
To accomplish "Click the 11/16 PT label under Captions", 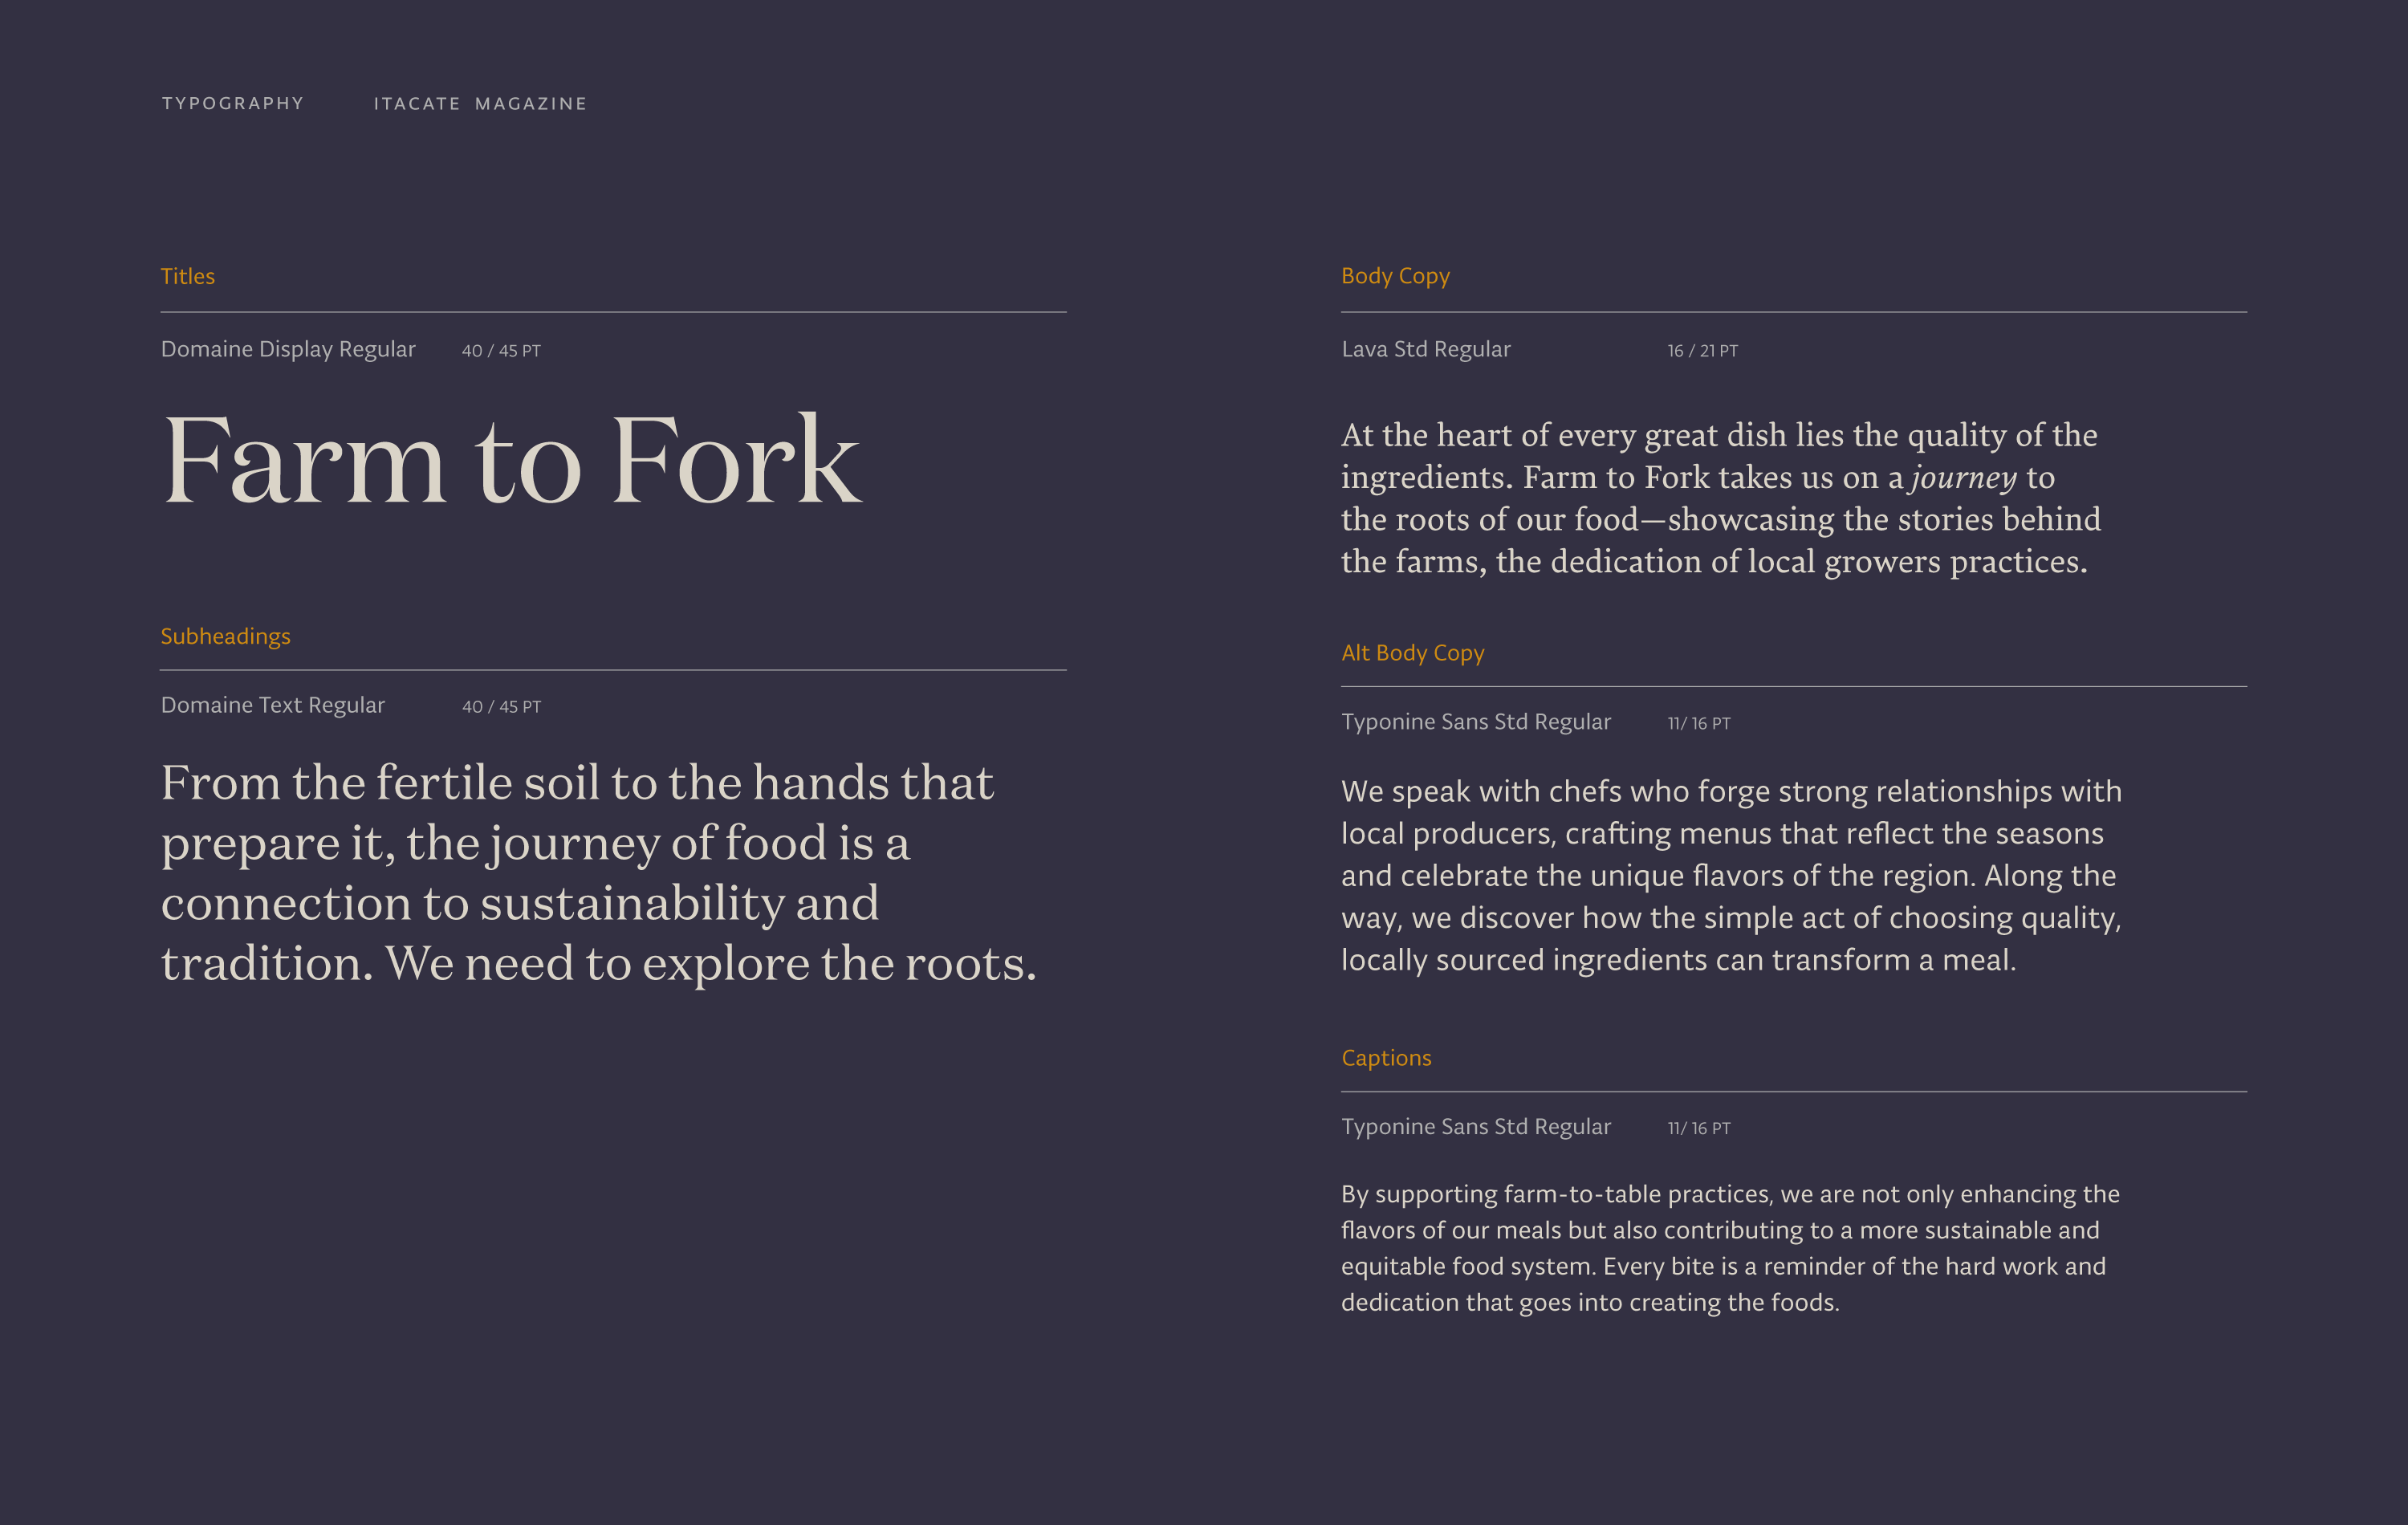I will 1698,1128.
